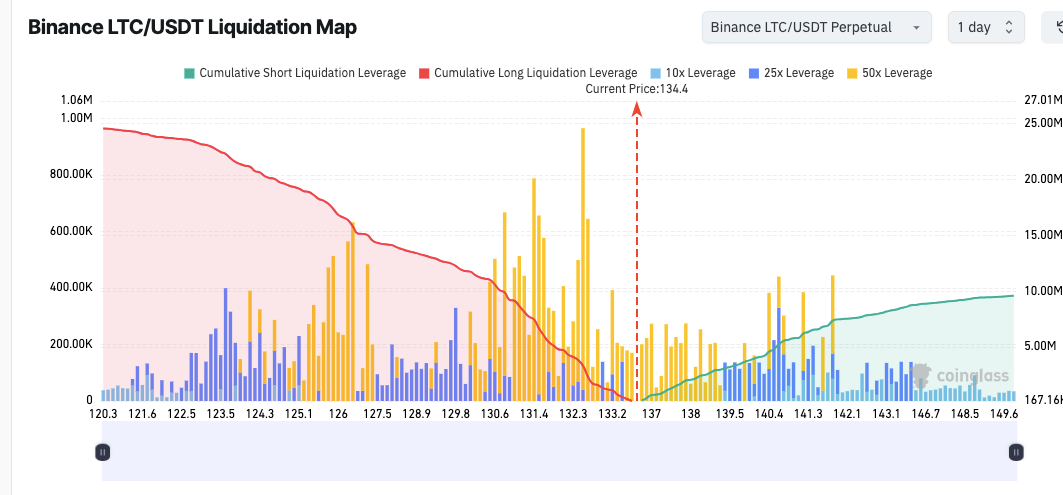
Task: Toggle the 10x Leverage legend item
Action: [x=693, y=73]
